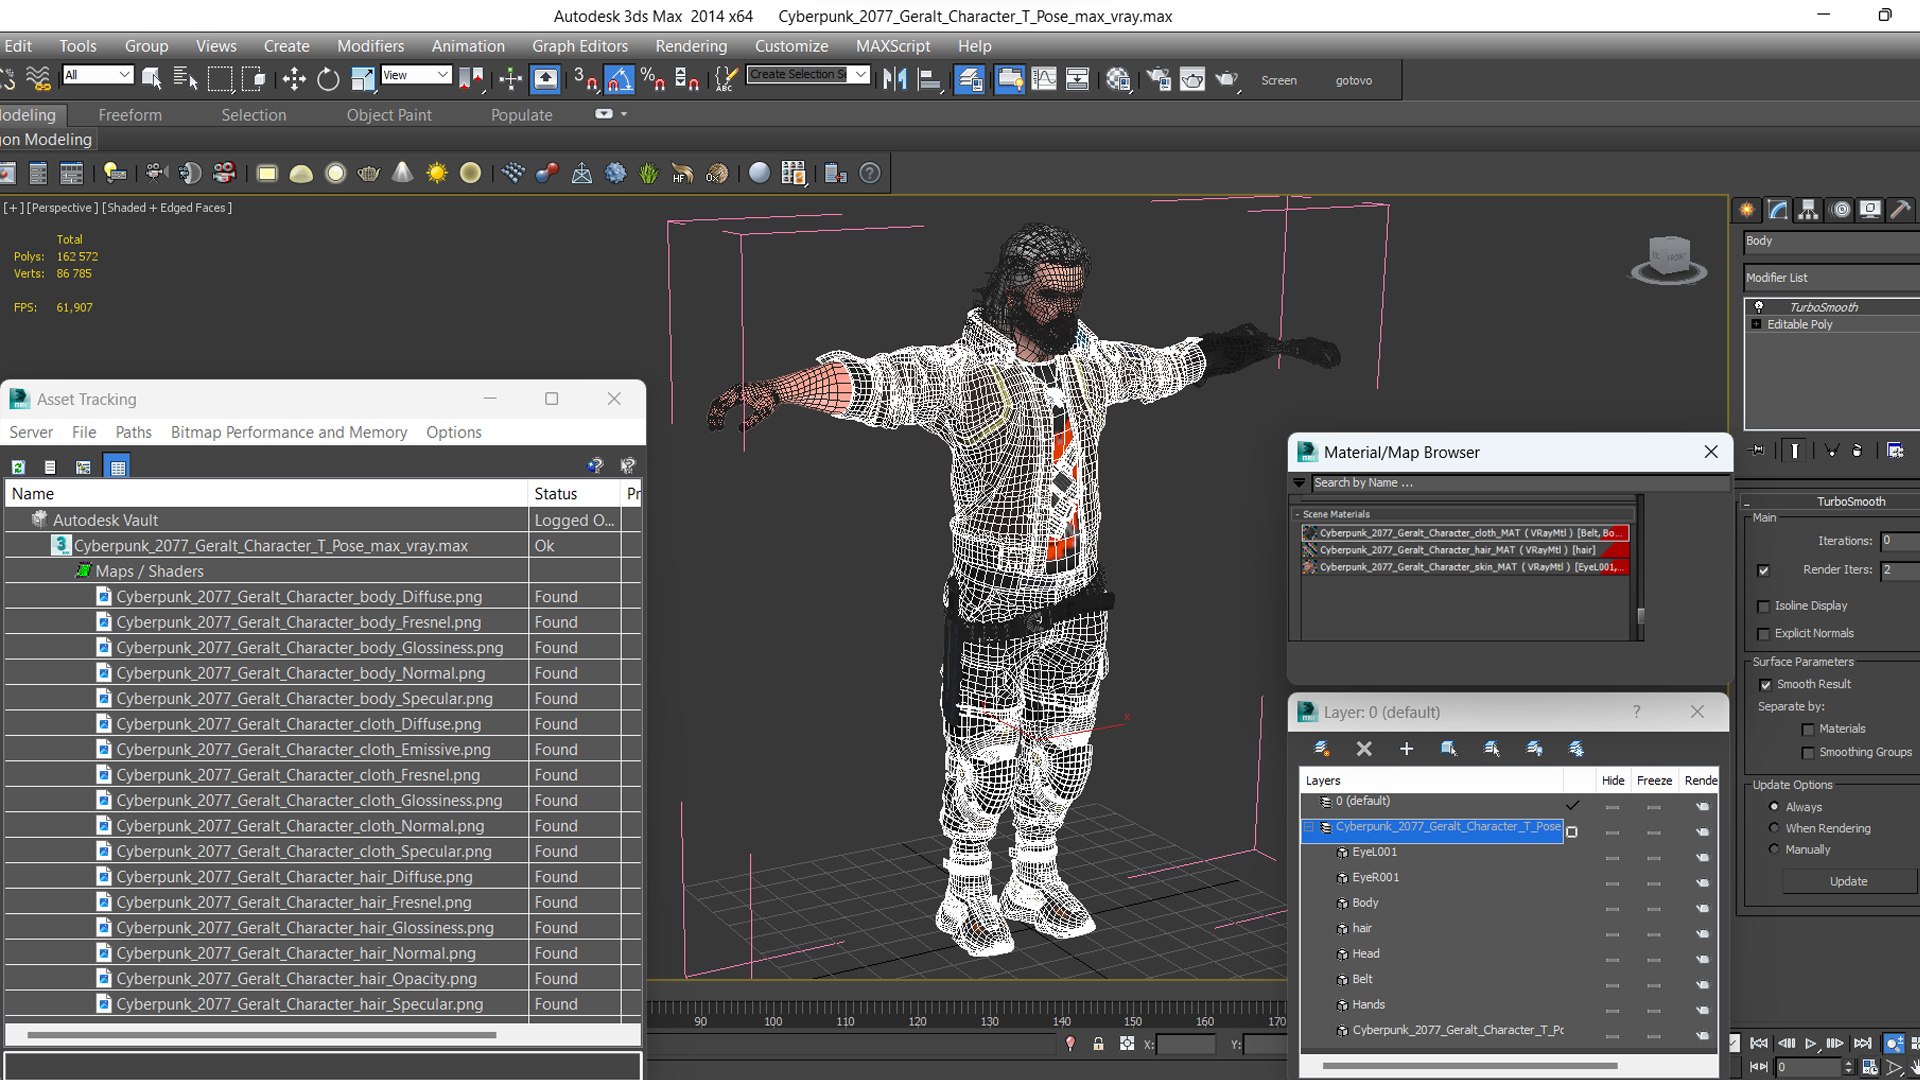Click the ViewCube in the viewport

tap(1669, 260)
